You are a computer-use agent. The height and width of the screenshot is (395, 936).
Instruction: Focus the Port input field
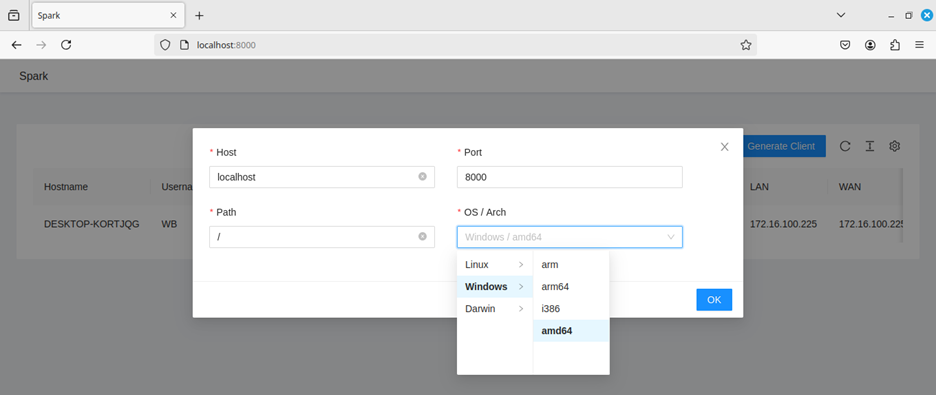point(569,177)
